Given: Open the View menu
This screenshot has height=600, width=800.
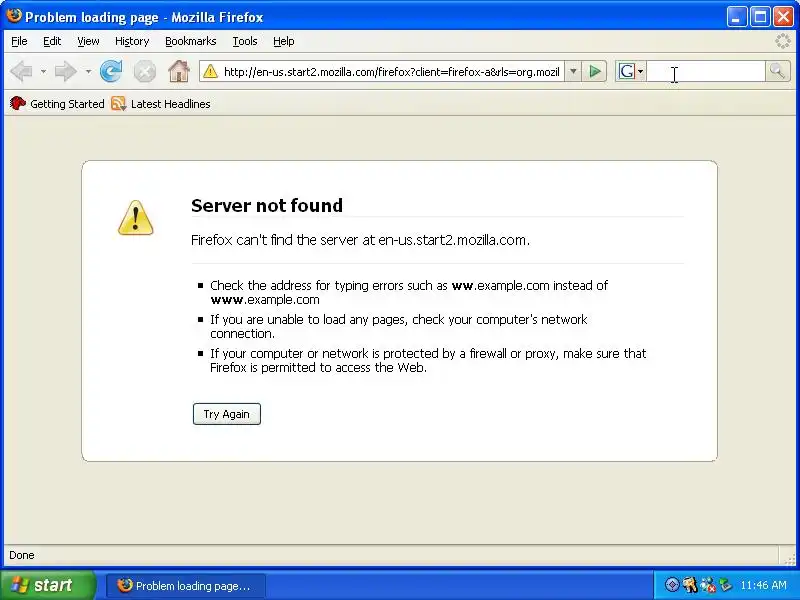Looking at the screenshot, I should pos(88,41).
